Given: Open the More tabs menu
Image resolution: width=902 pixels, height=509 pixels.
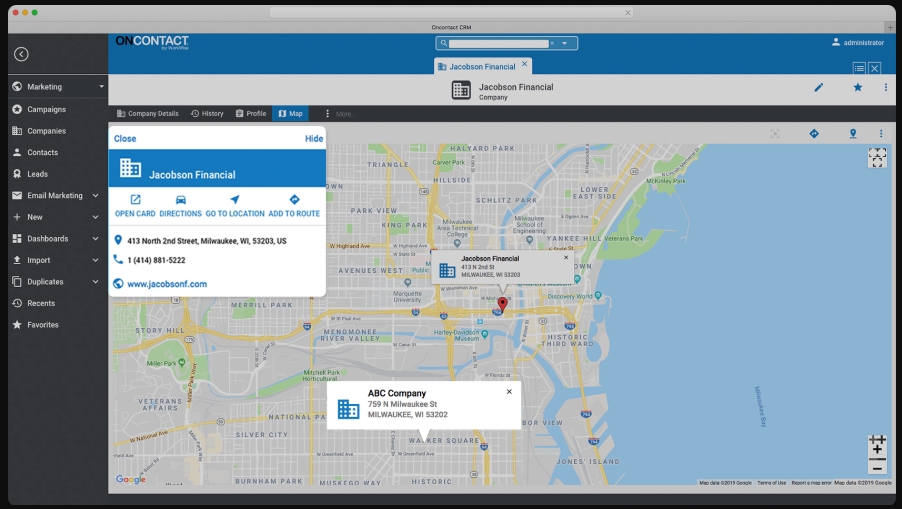Looking at the screenshot, I should pos(339,114).
